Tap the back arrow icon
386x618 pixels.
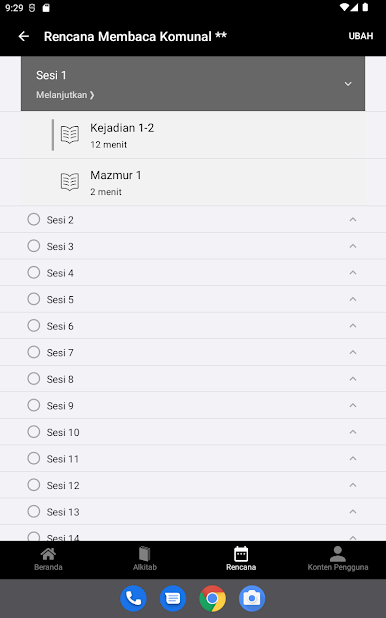click(x=24, y=36)
